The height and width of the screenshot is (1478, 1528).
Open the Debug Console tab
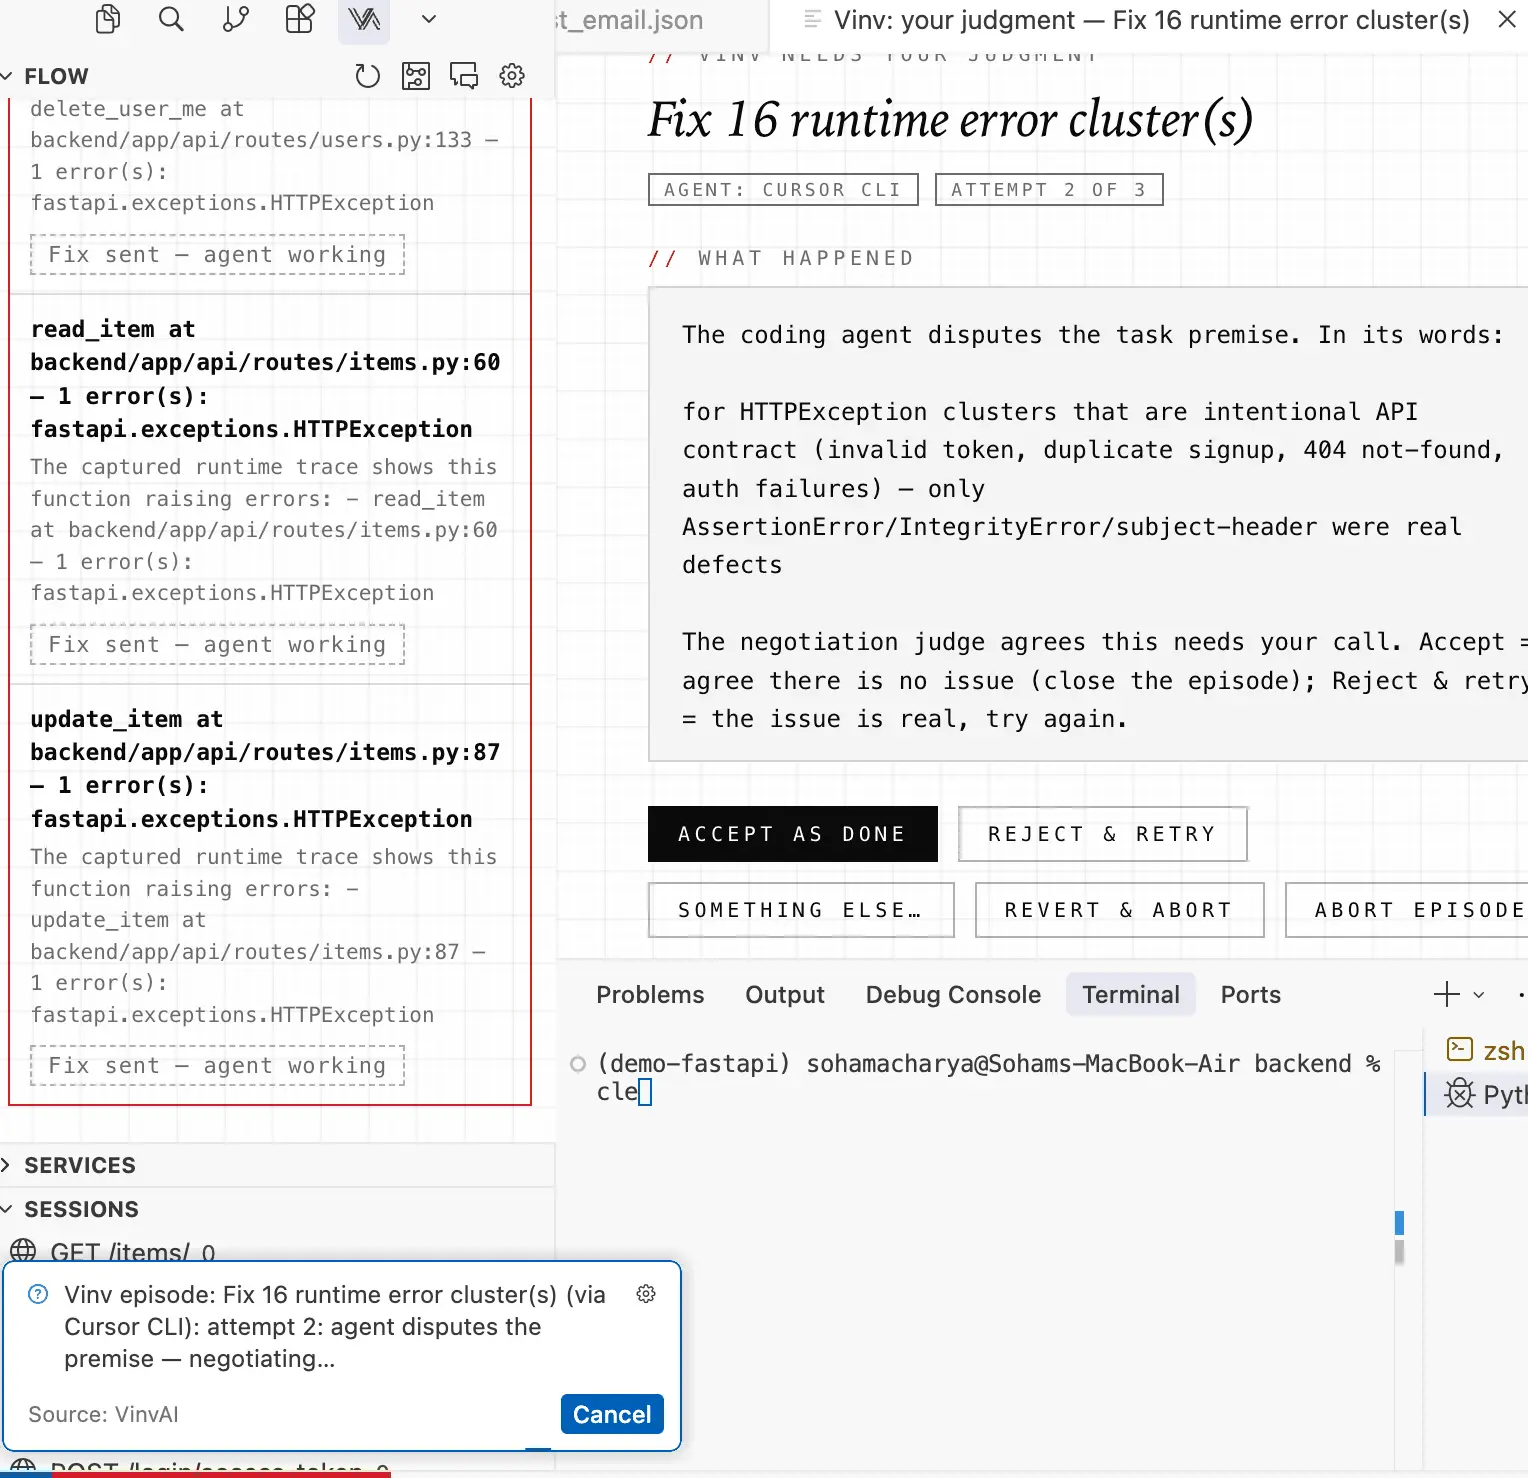[953, 995]
